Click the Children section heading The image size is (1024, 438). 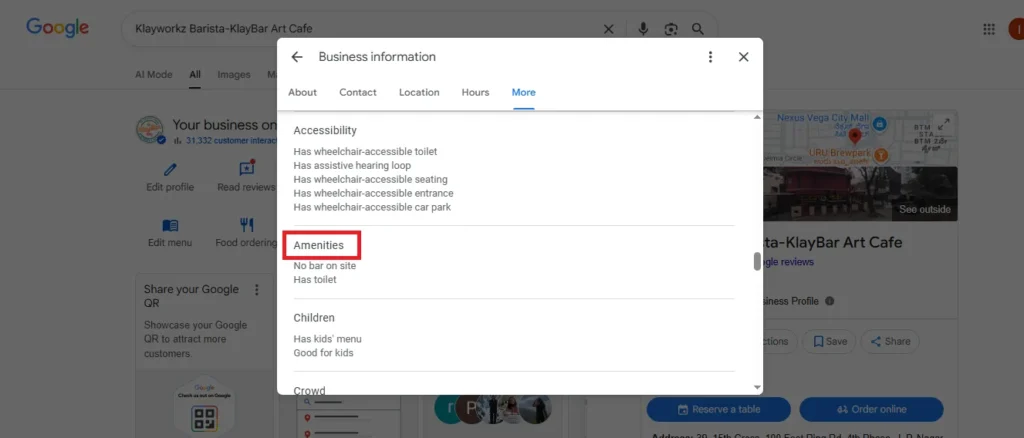point(313,318)
